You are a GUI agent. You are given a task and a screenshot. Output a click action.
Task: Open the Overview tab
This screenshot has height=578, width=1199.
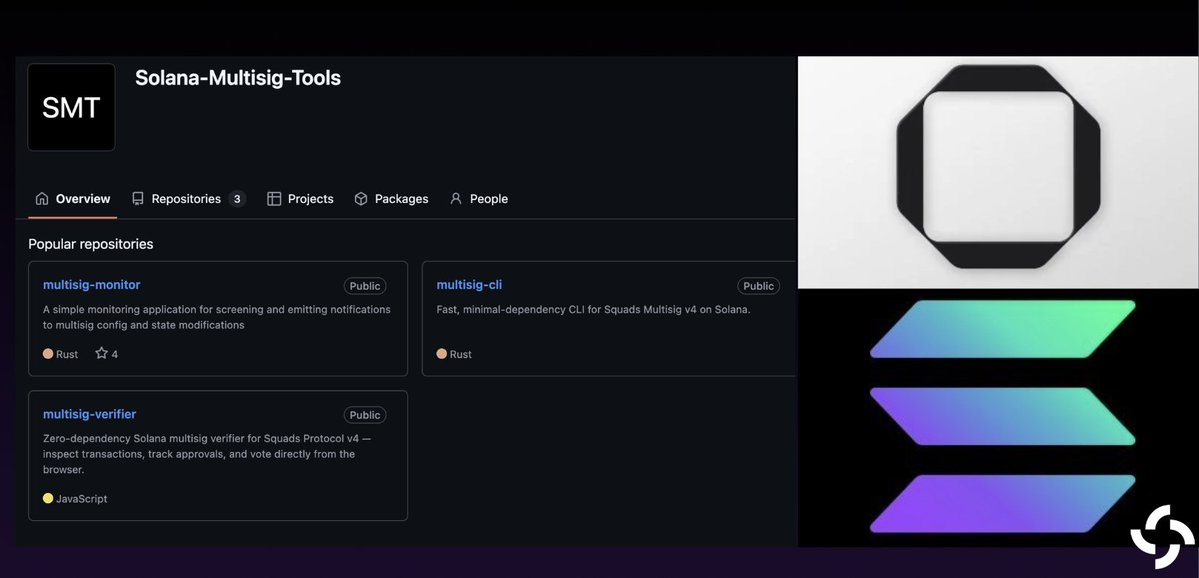(x=73, y=199)
